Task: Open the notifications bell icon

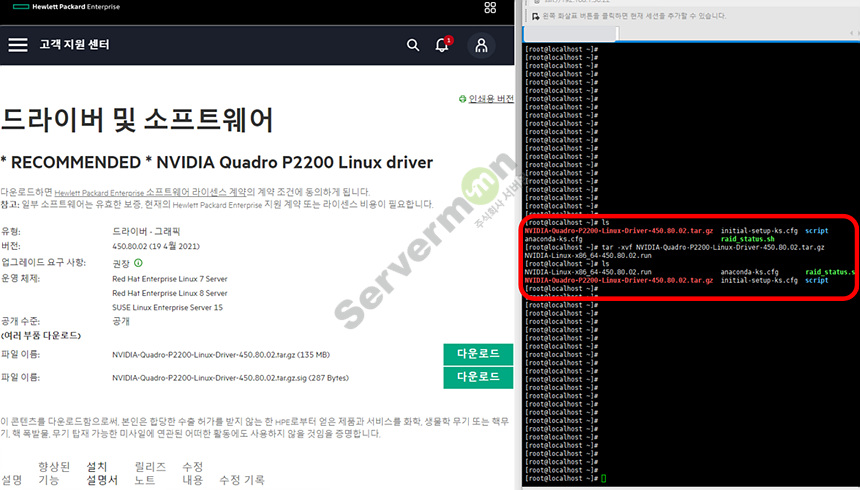Action: [442, 45]
